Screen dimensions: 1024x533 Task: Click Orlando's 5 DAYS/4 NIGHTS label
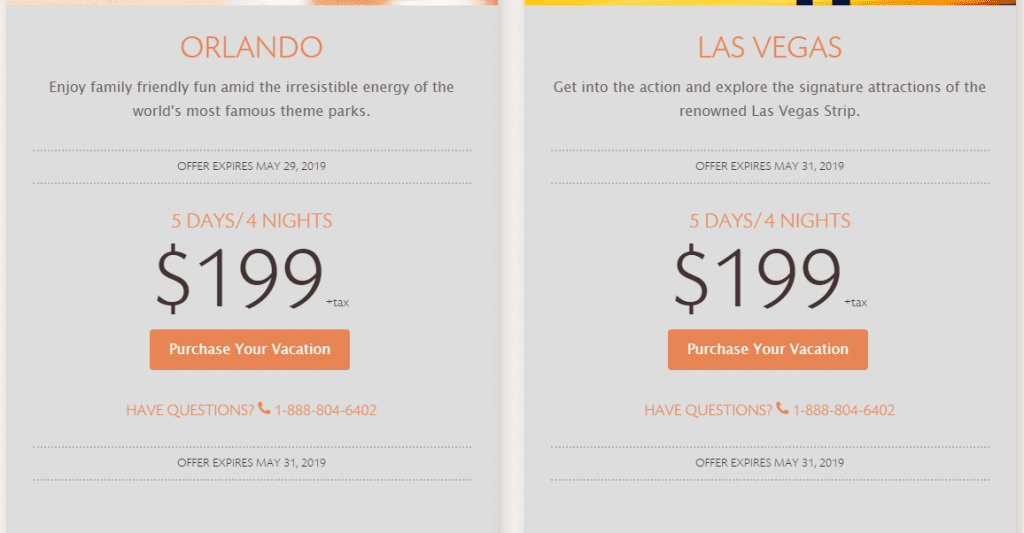(x=251, y=221)
